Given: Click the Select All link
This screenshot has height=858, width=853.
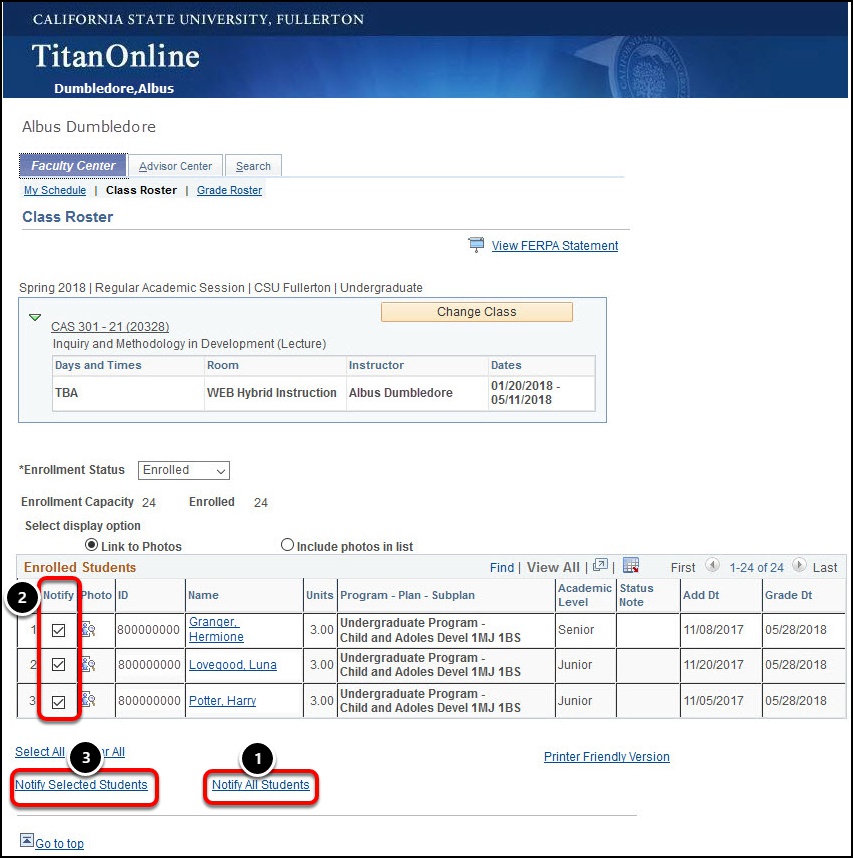Looking at the screenshot, I should pos(40,752).
